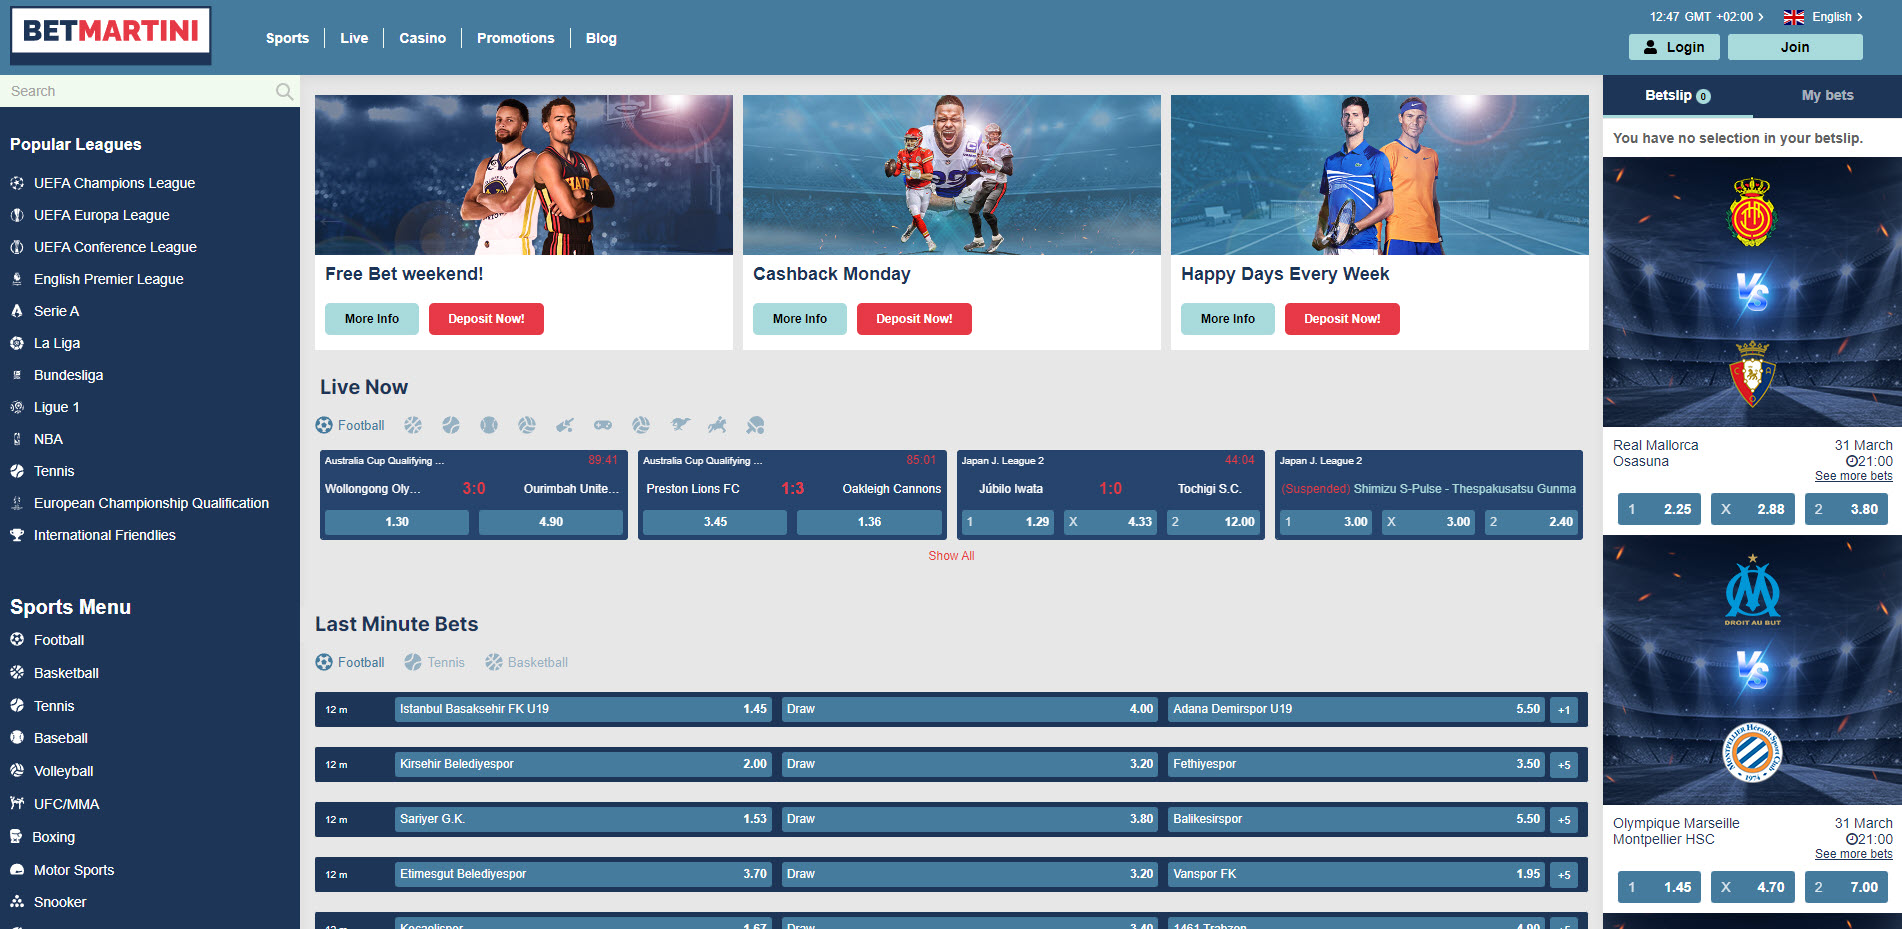This screenshot has width=1902, height=929.
Task: Click the Baseball icon in Sports Menu
Action: pyautogui.click(x=17, y=738)
